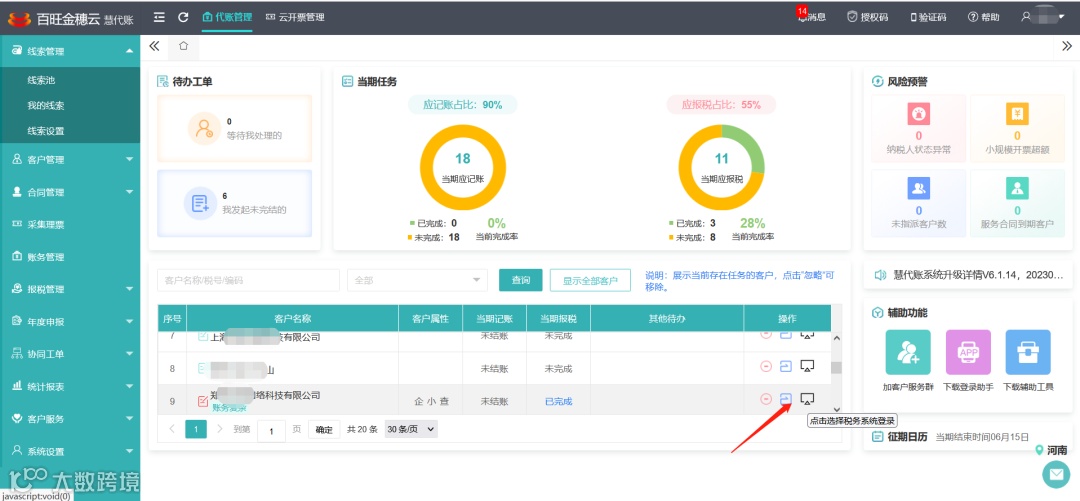
Task: Open the user account dropdown arrow
Action: pos(1061,16)
